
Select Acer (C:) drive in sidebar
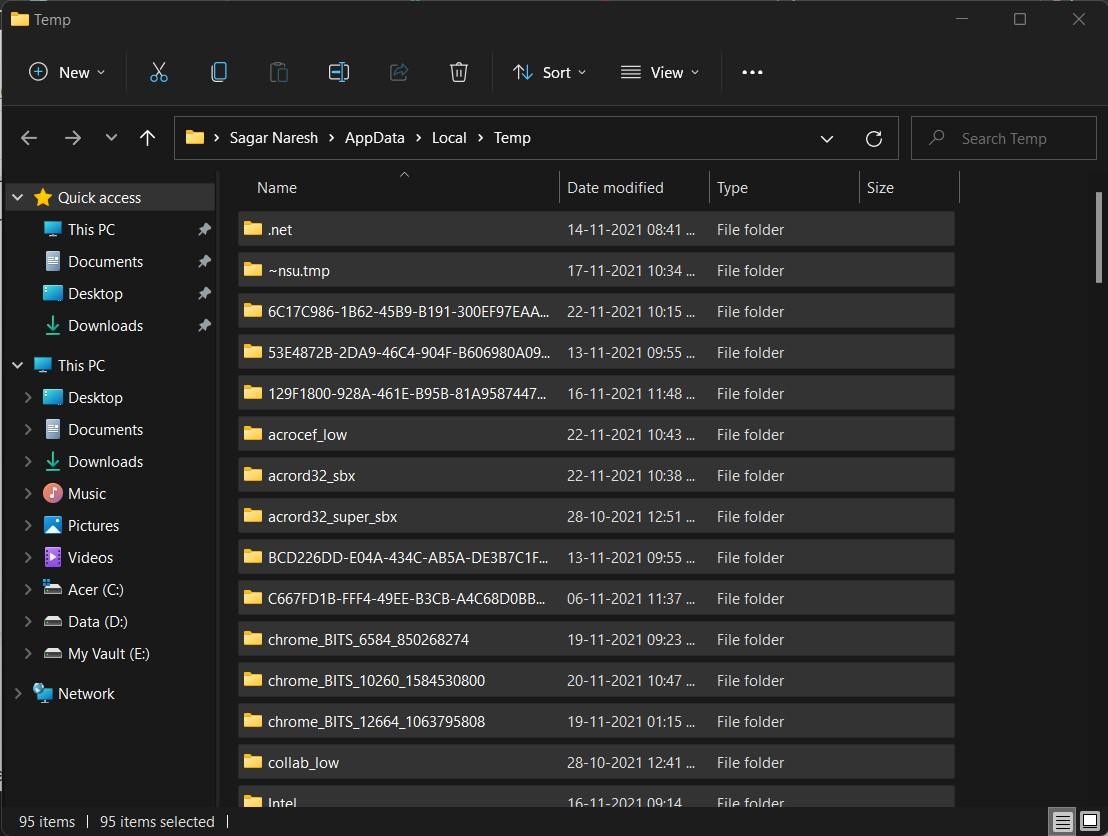(95, 590)
